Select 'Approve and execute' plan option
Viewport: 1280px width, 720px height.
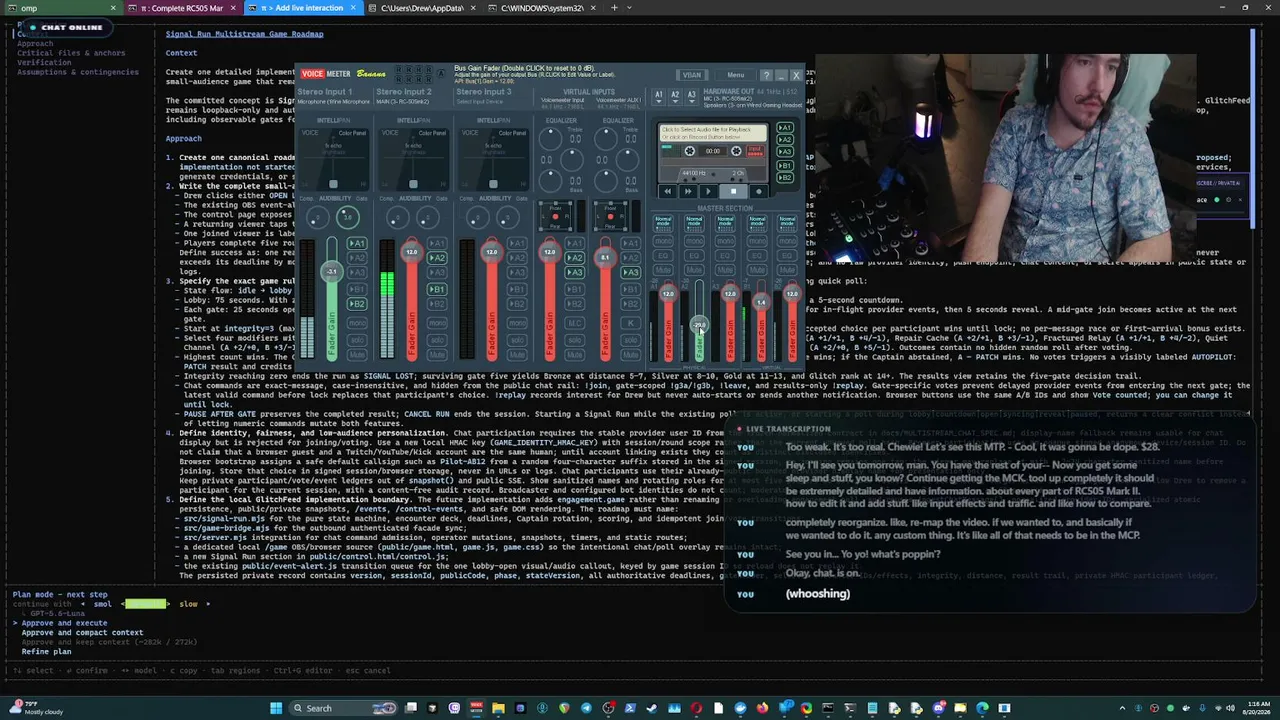64,623
